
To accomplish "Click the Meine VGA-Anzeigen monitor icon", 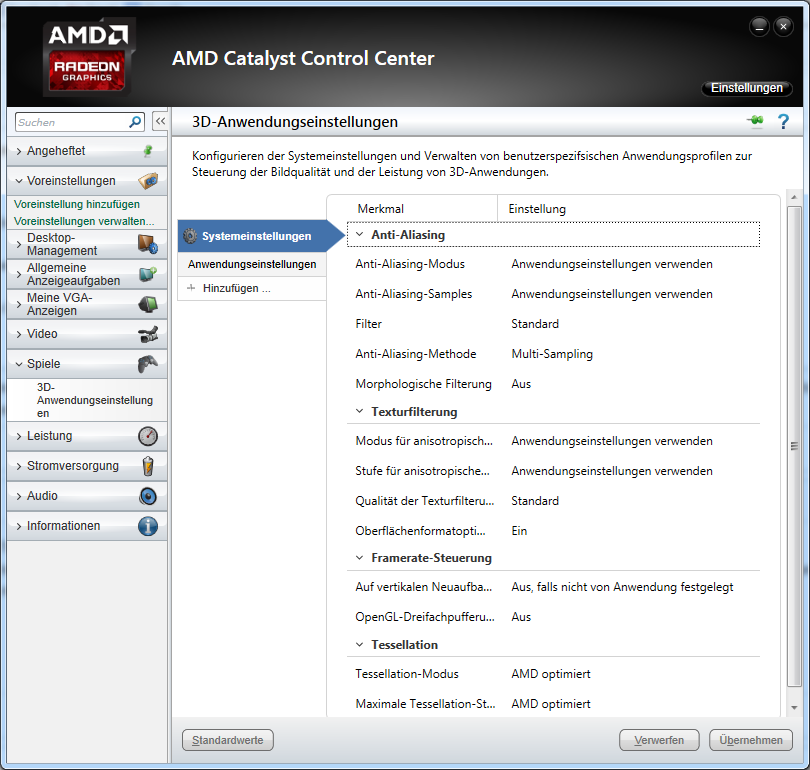I will pyautogui.click(x=148, y=304).
